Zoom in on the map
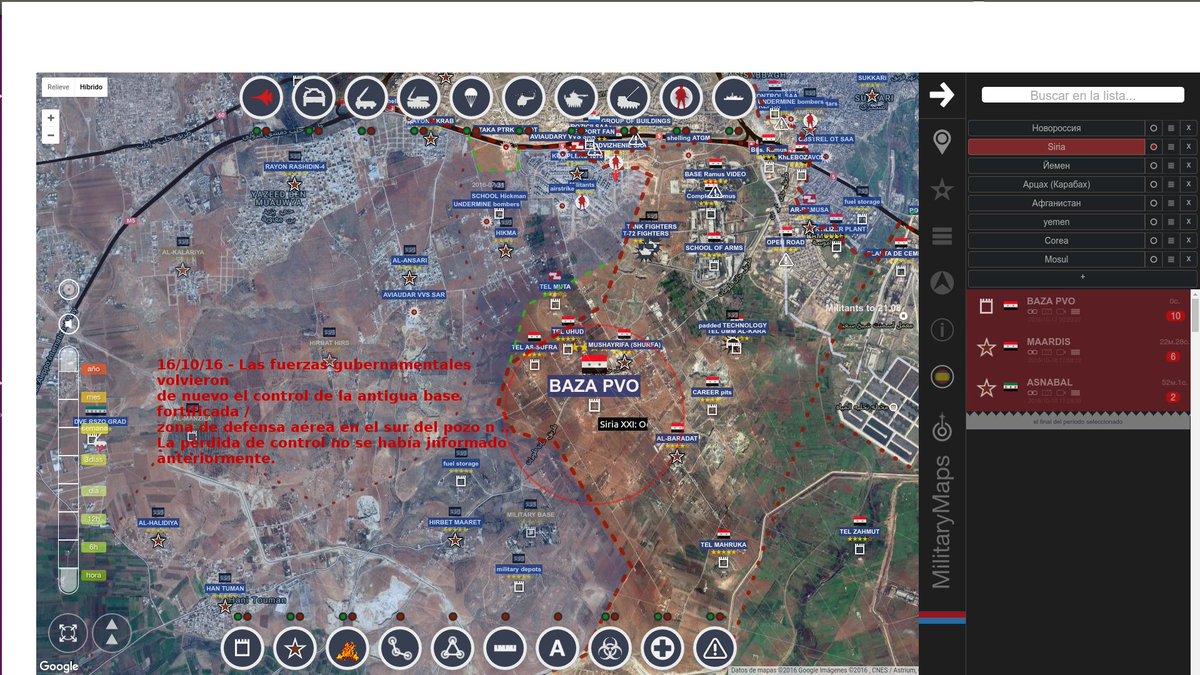Viewport: 1200px width, 675px height. pos(51,118)
